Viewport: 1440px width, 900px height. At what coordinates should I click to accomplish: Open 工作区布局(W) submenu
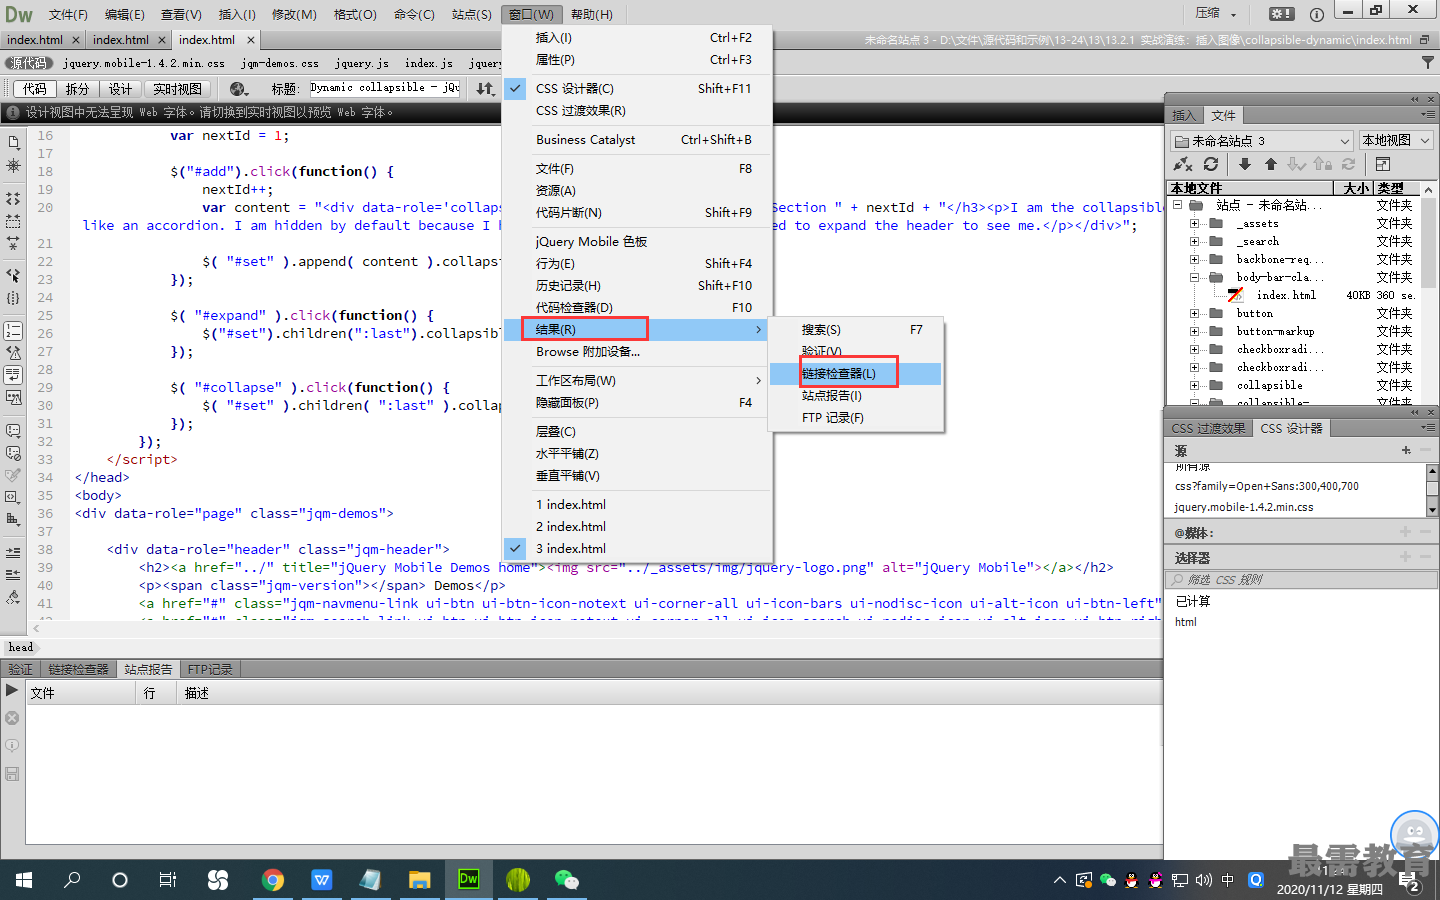point(637,380)
